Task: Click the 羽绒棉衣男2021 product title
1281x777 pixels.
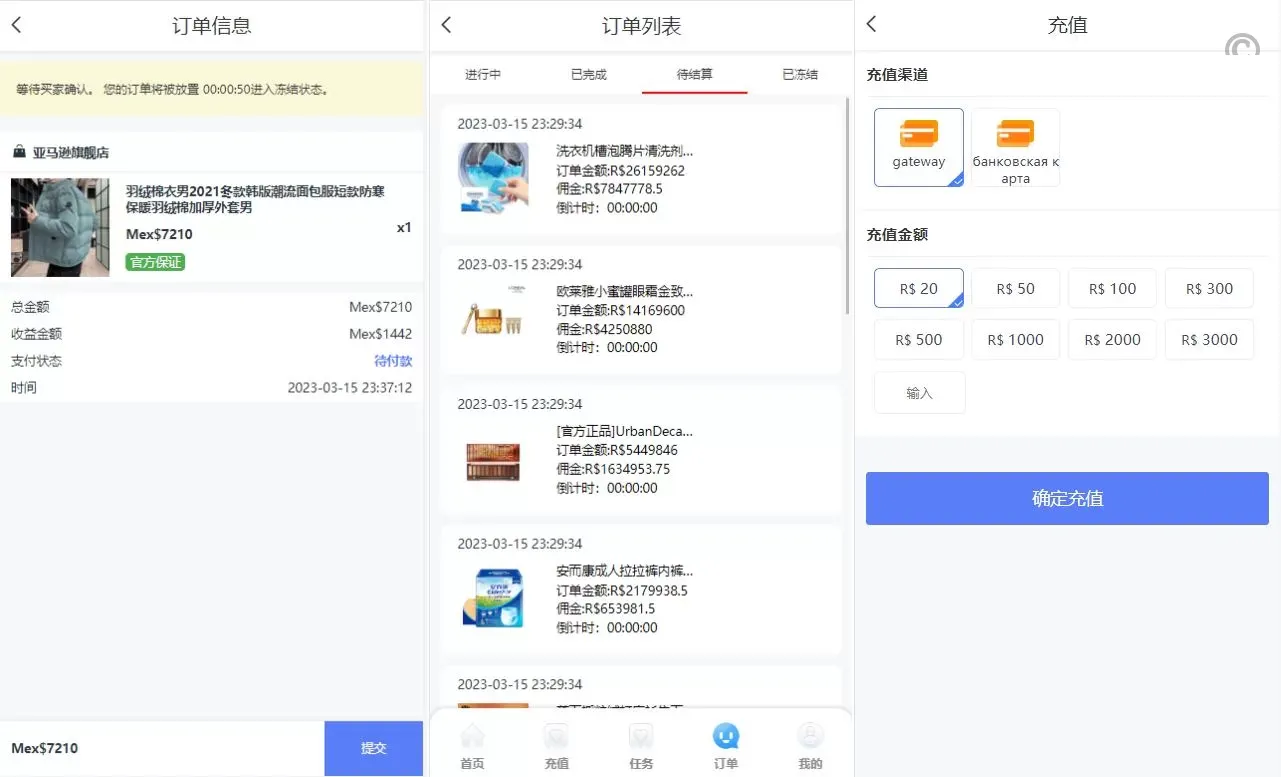Action: [255, 199]
